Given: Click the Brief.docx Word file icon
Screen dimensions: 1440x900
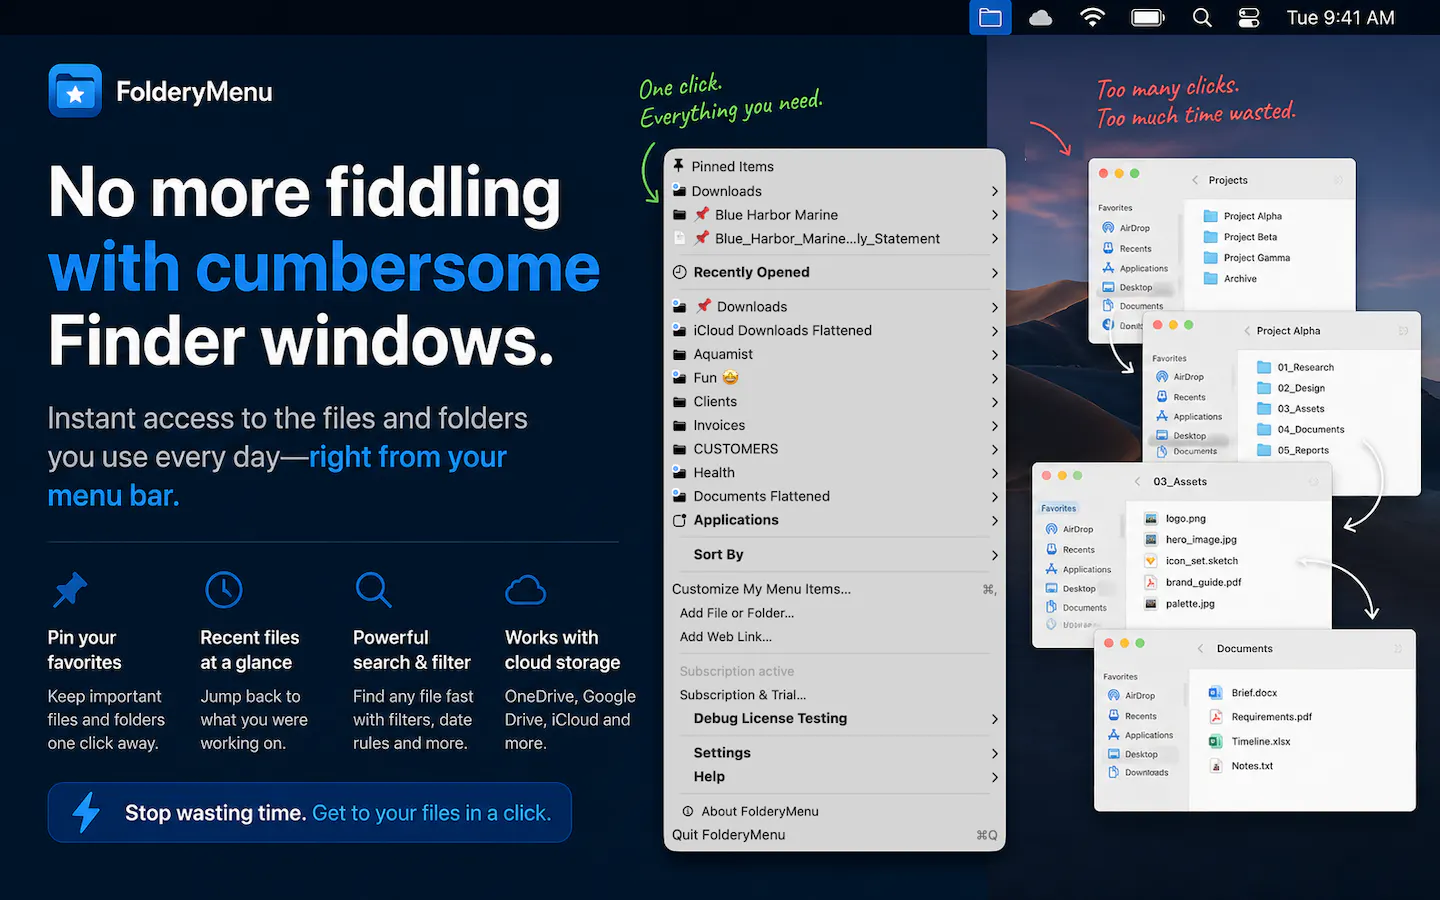Looking at the screenshot, I should 1216,693.
